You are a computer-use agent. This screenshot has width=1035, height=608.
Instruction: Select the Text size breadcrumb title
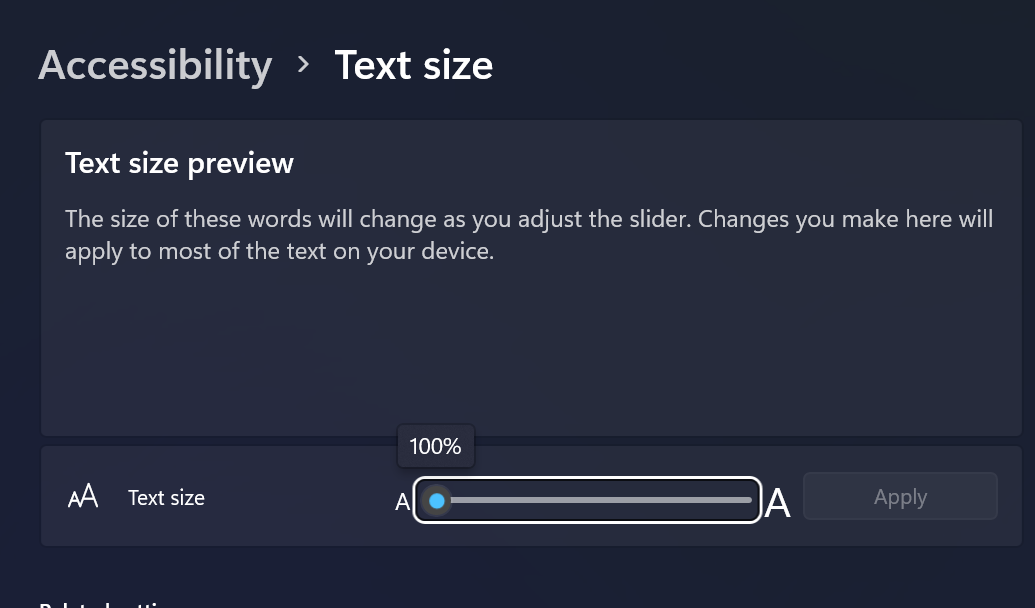click(x=414, y=65)
